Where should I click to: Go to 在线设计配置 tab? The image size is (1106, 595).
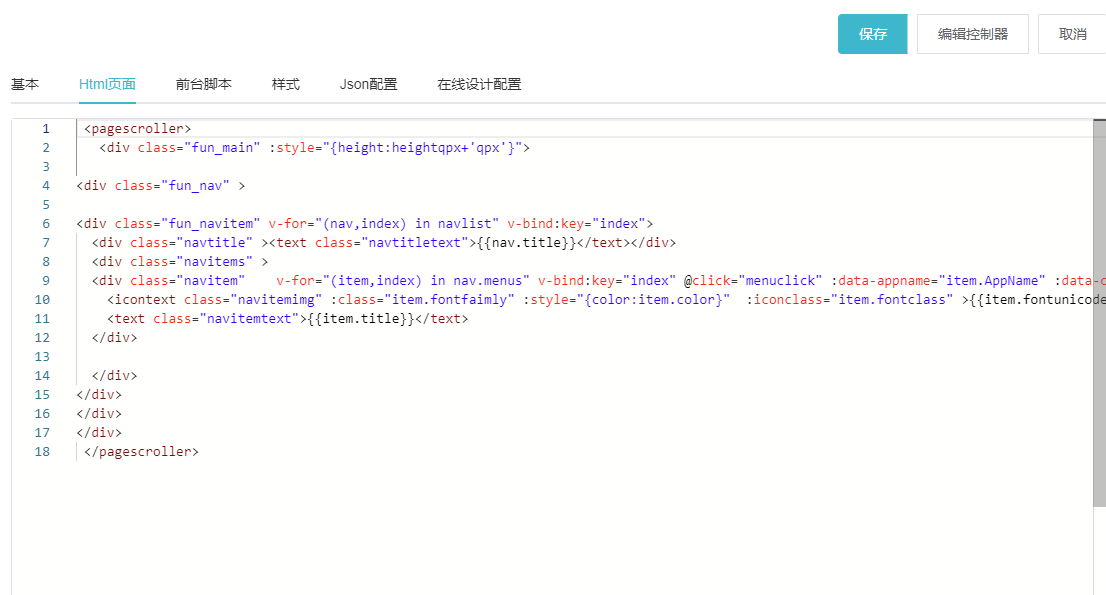pos(479,85)
